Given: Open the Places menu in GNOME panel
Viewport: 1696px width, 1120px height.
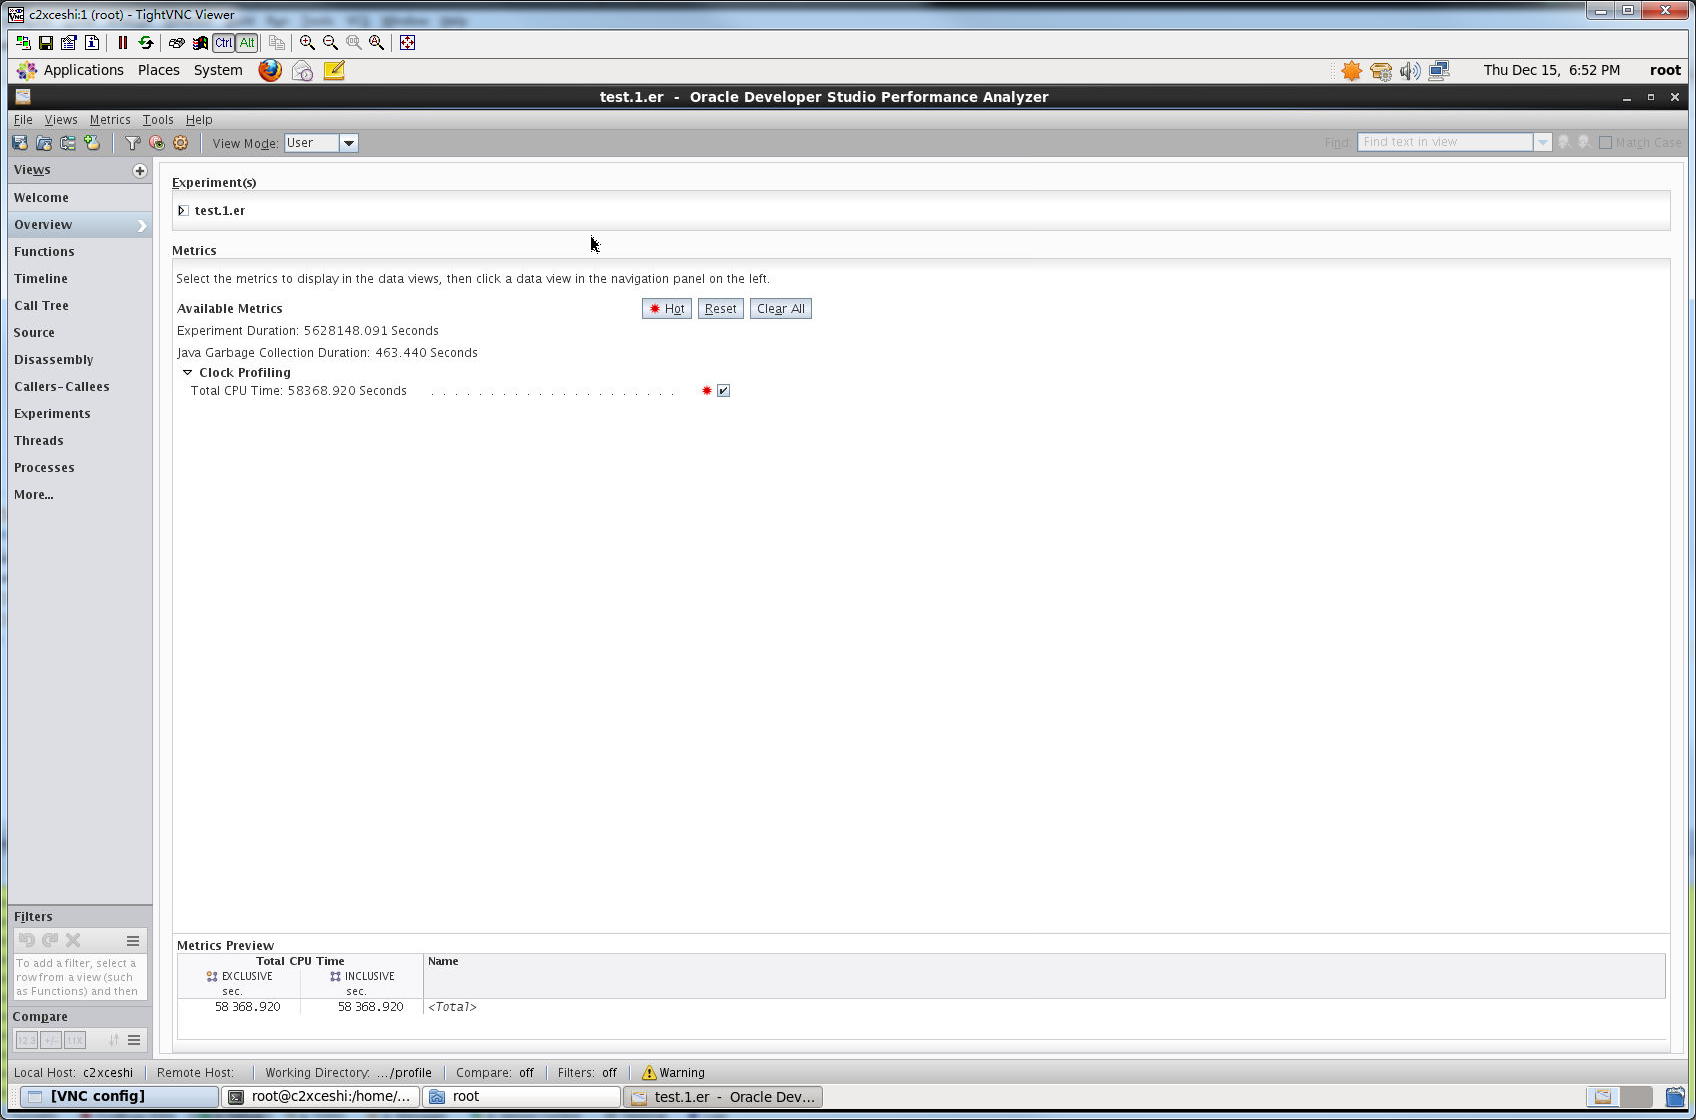Looking at the screenshot, I should coord(159,70).
